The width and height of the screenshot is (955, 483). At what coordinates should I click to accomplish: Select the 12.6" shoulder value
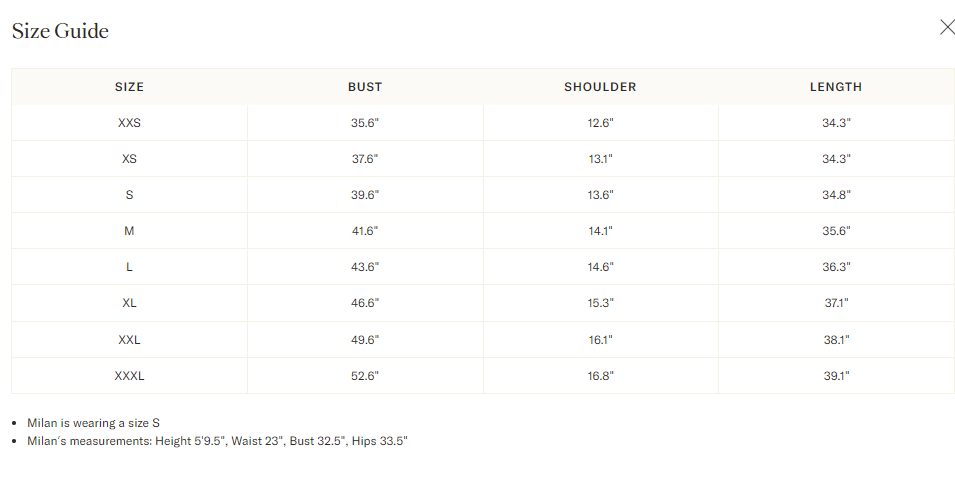click(x=600, y=123)
